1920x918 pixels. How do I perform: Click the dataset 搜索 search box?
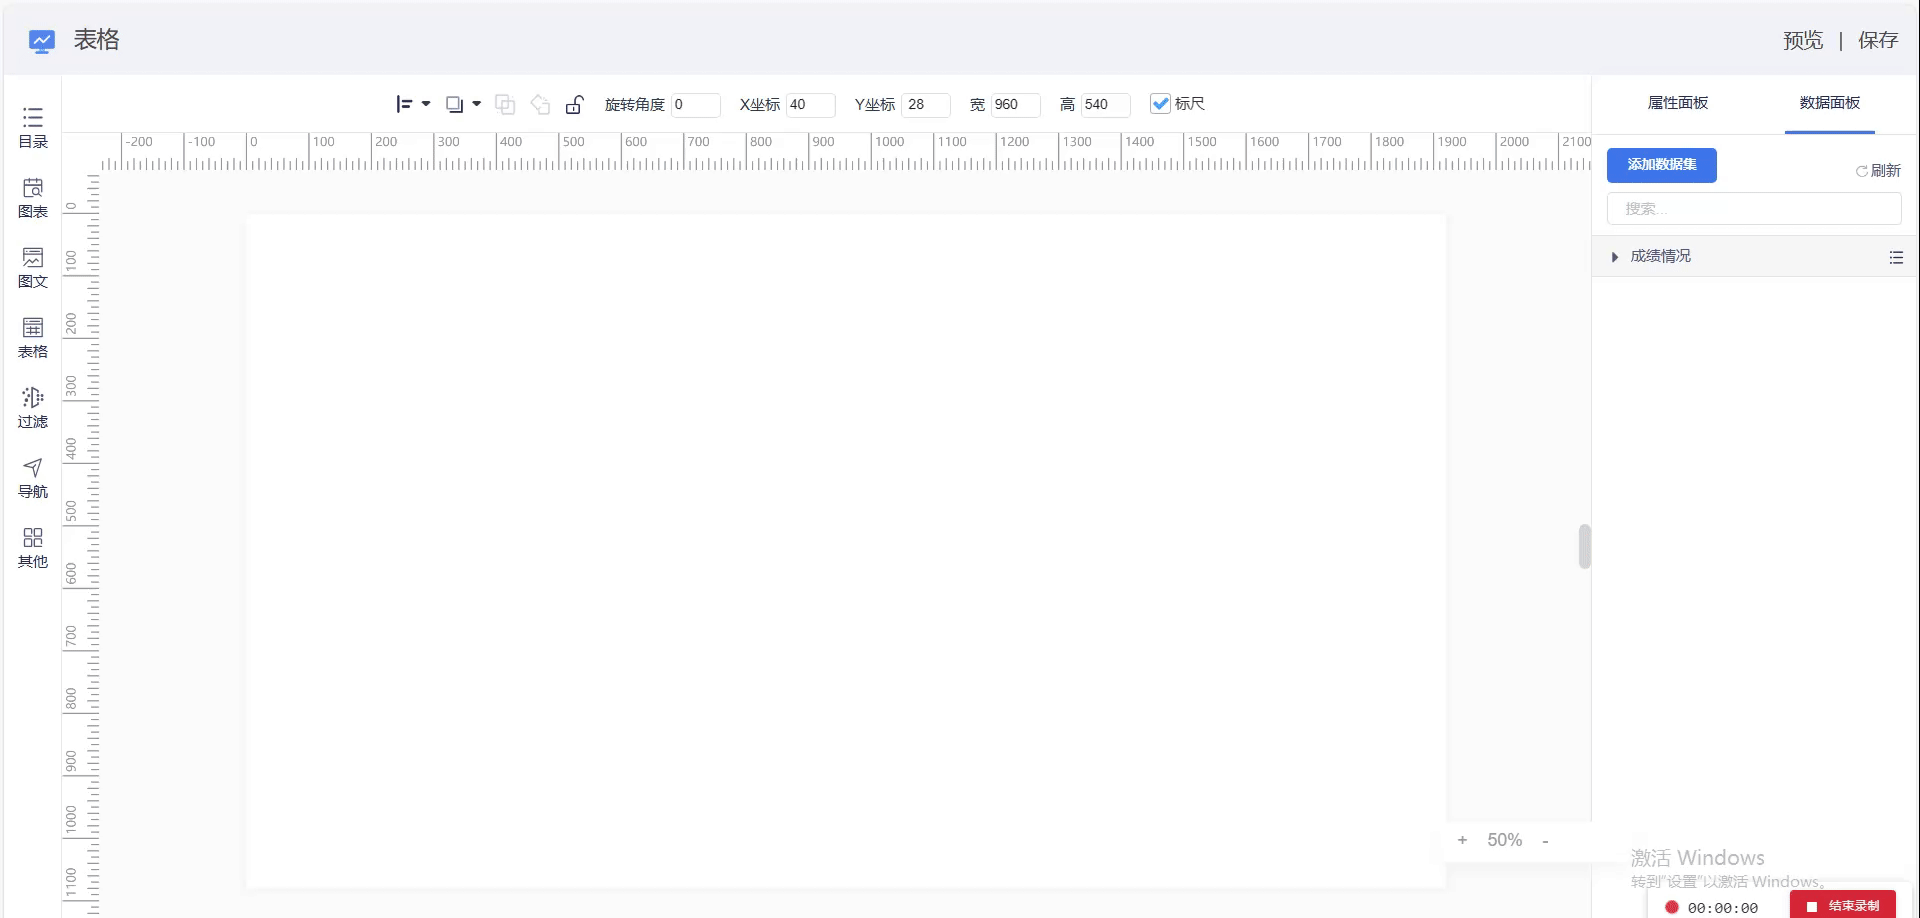point(1754,208)
